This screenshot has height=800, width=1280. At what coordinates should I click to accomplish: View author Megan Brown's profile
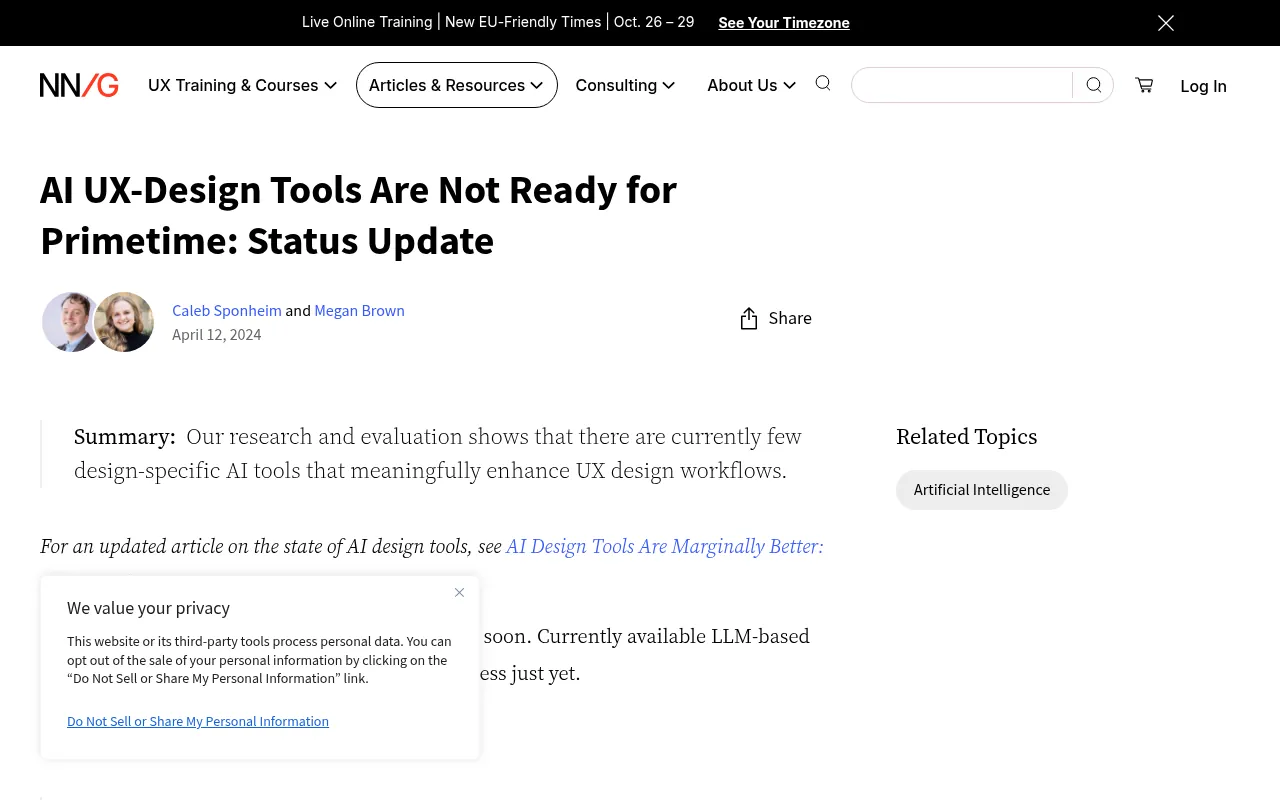[x=359, y=310]
